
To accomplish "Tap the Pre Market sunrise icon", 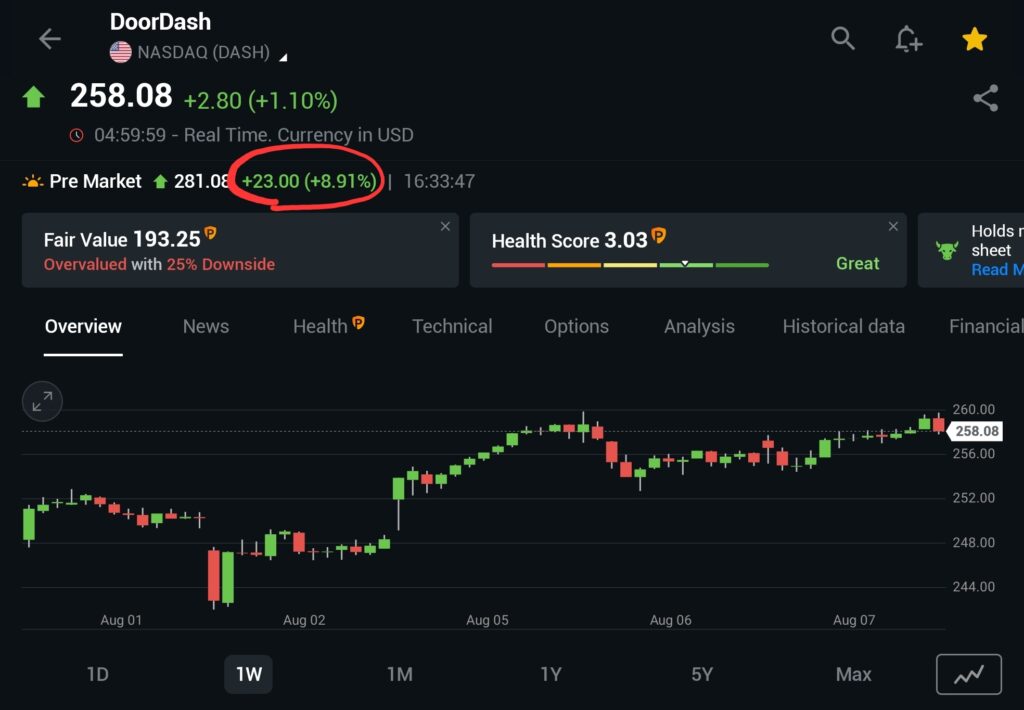I will coord(33,181).
